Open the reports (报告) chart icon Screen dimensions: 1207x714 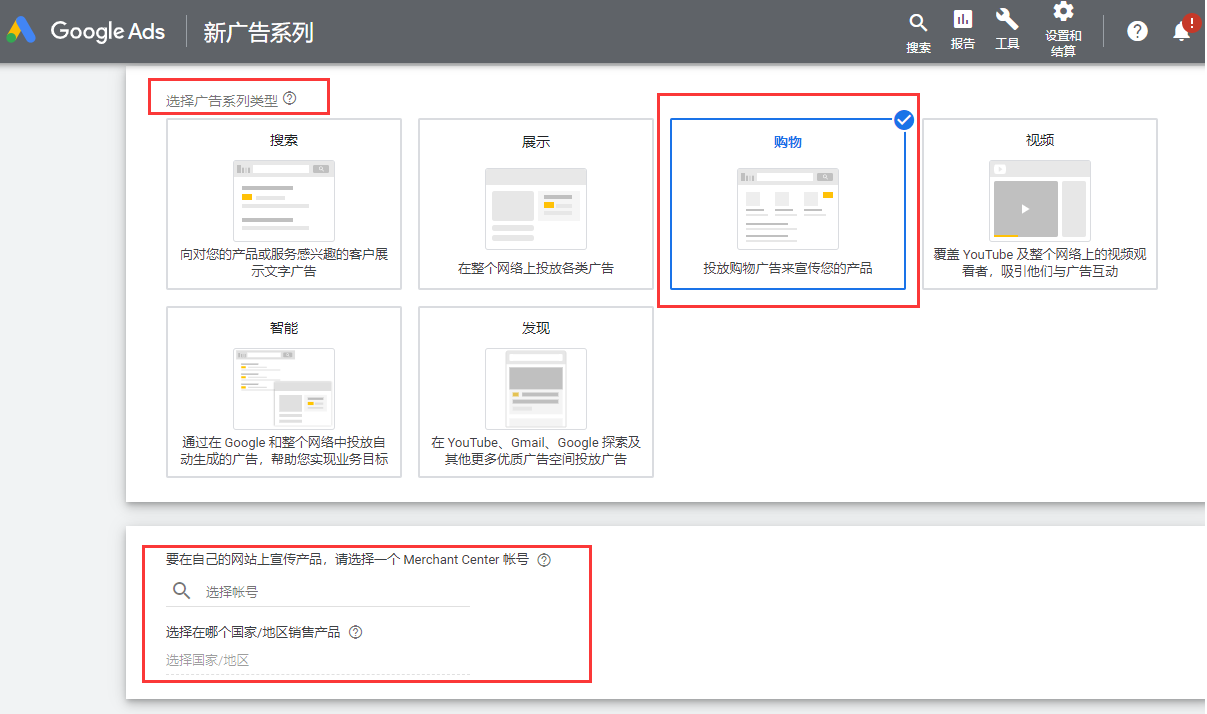click(x=963, y=20)
